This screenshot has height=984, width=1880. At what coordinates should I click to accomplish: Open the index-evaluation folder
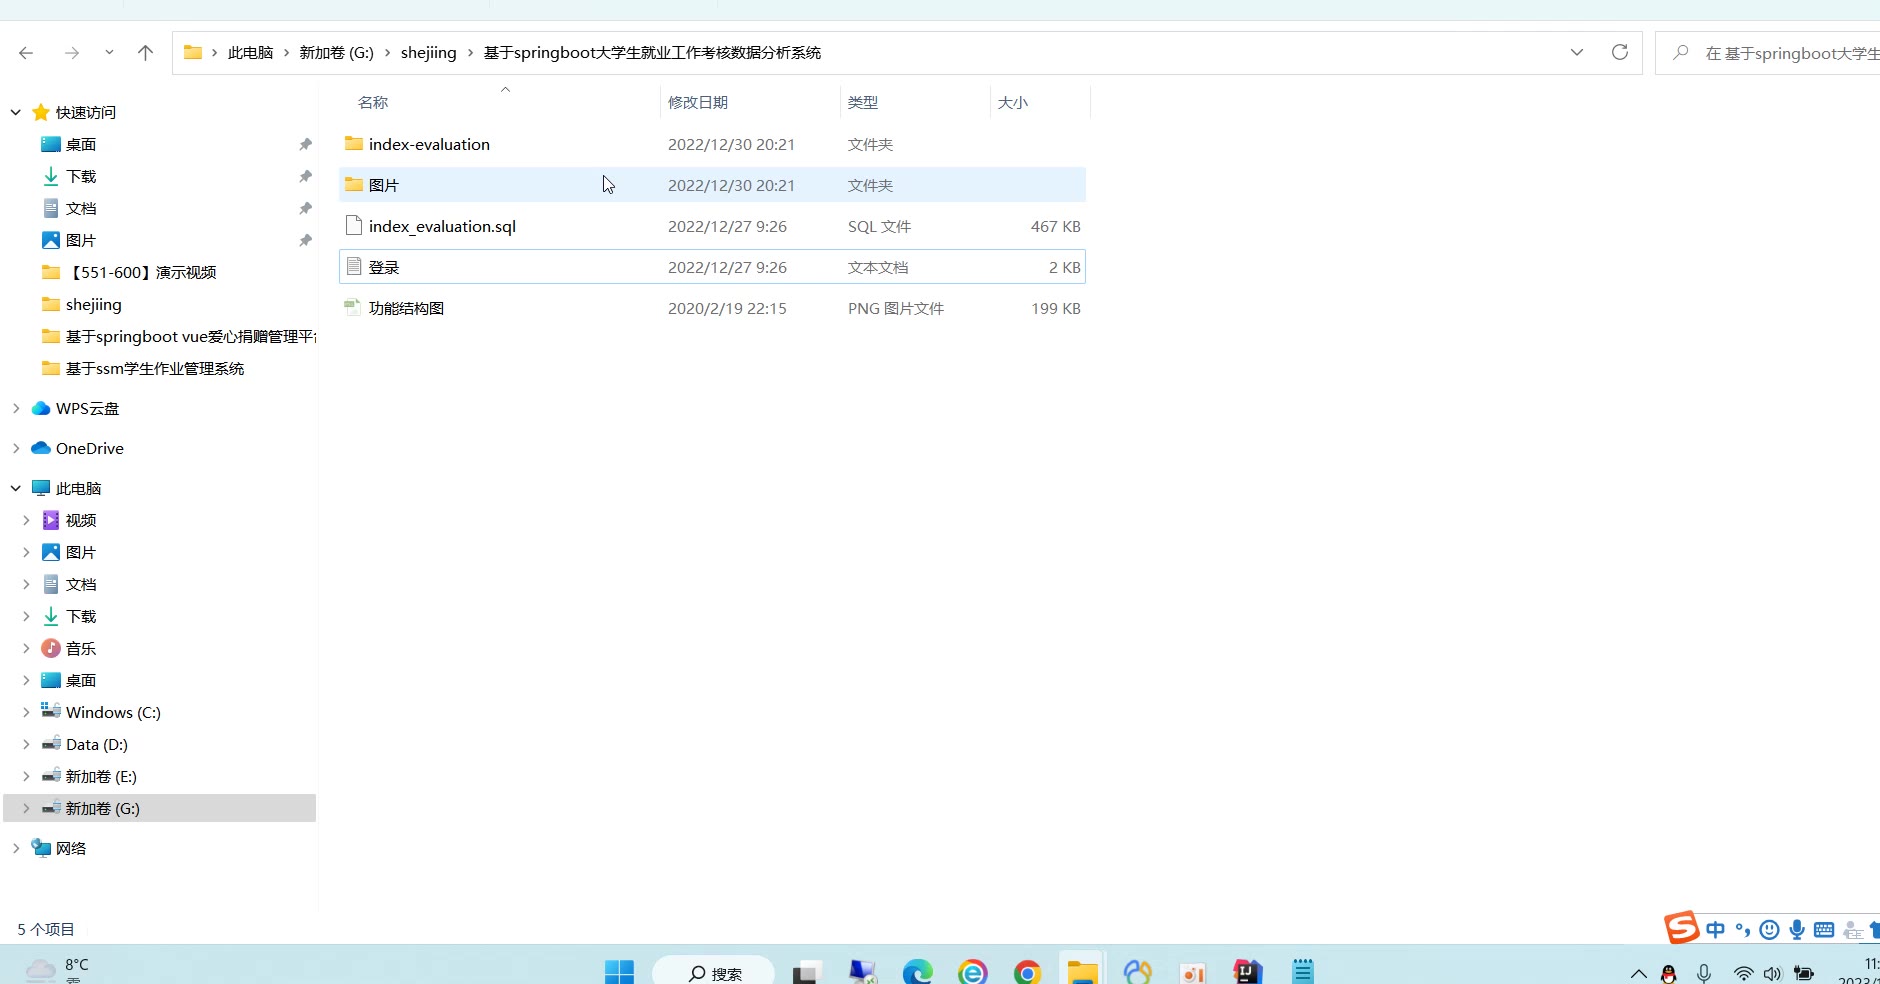pos(428,144)
